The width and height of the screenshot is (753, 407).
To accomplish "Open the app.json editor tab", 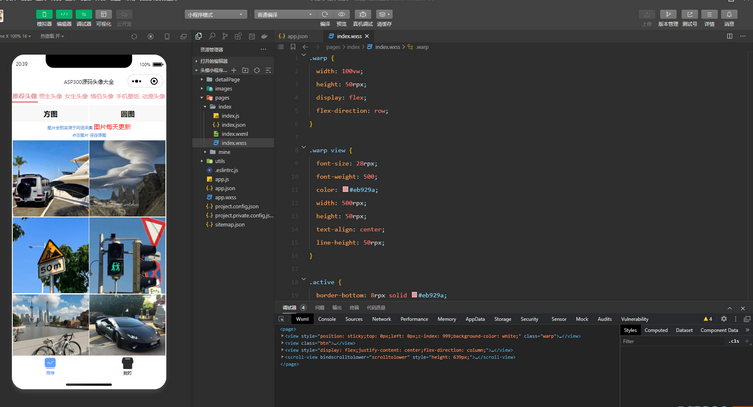I will pos(297,36).
